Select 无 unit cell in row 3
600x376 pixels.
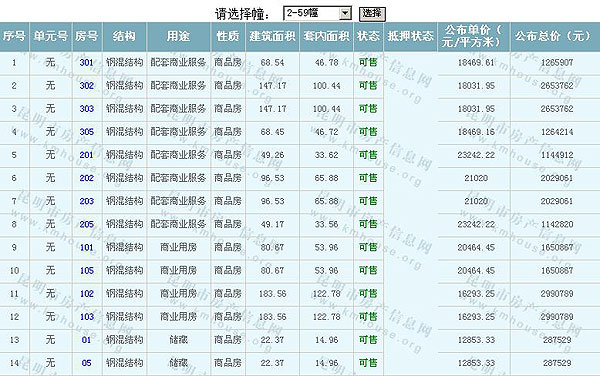(x=51, y=109)
